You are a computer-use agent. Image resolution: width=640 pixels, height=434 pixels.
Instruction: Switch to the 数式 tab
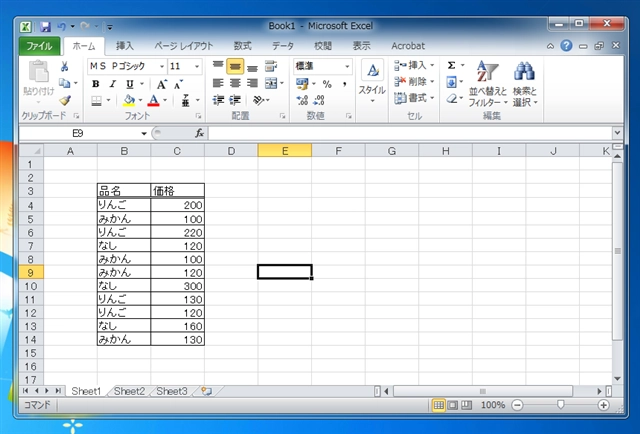click(x=243, y=46)
